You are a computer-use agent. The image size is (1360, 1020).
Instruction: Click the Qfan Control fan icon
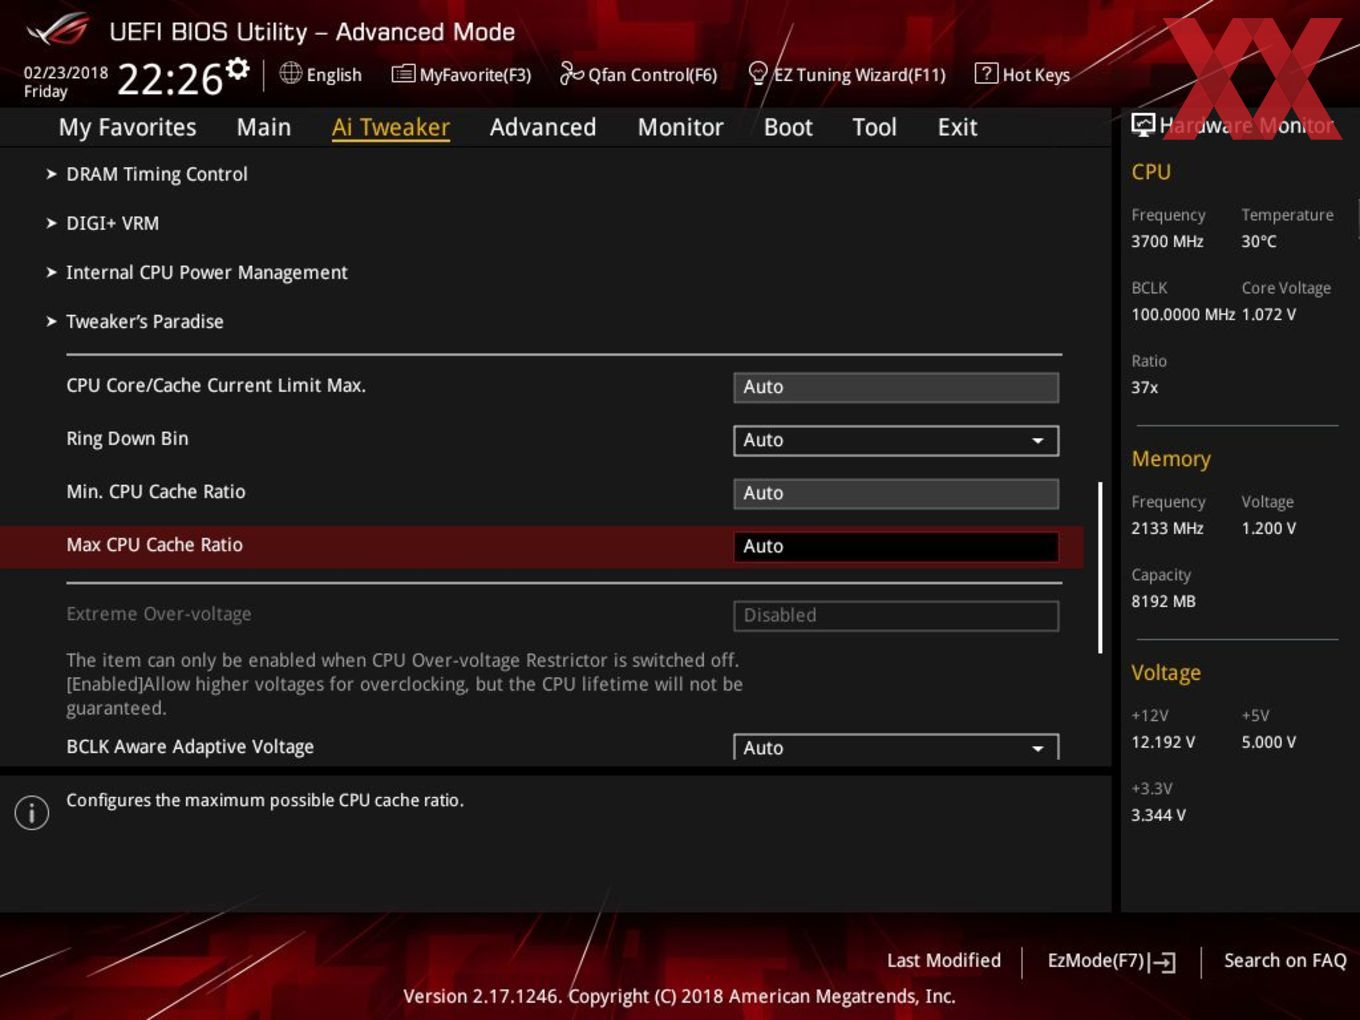[x=571, y=73]
